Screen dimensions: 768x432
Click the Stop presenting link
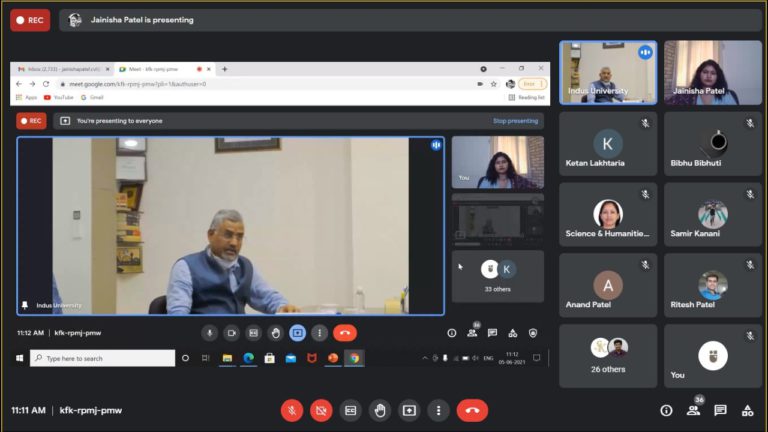[x=515, y=121]
